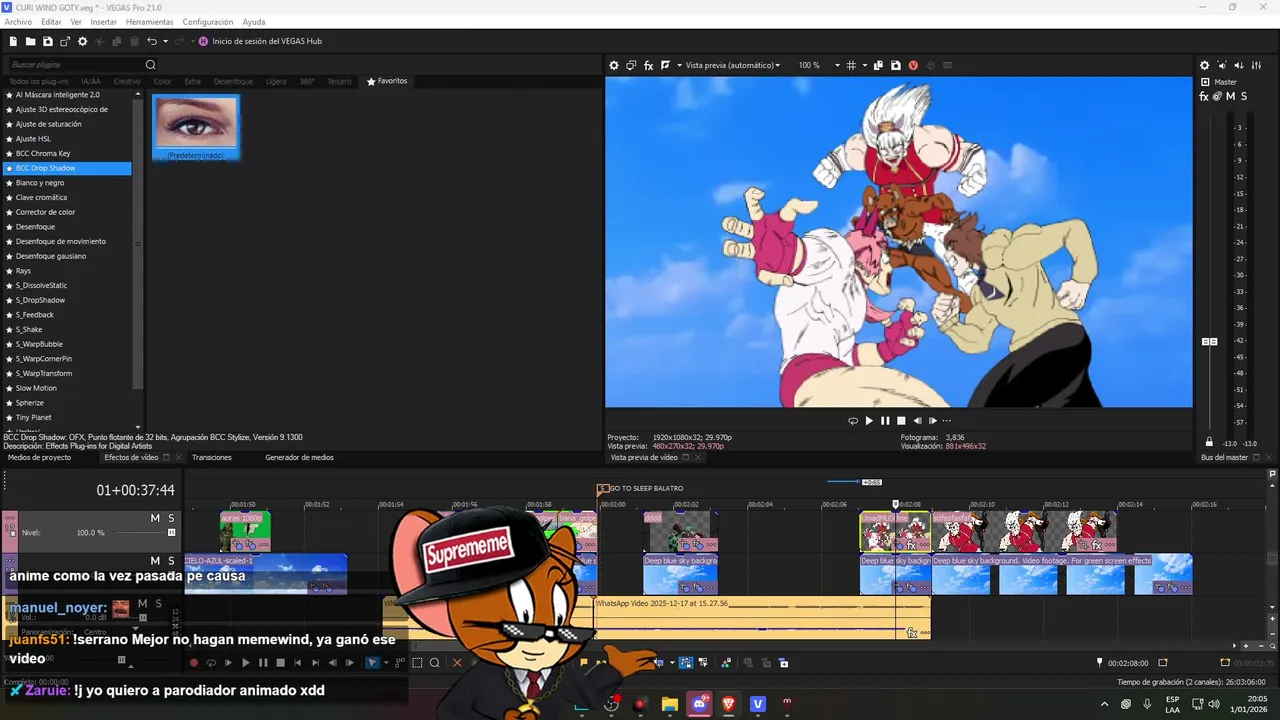Copy snapshot to clipboard icon
The width and height of the screenshot is (1280, 720).
(x=878, y=65)
